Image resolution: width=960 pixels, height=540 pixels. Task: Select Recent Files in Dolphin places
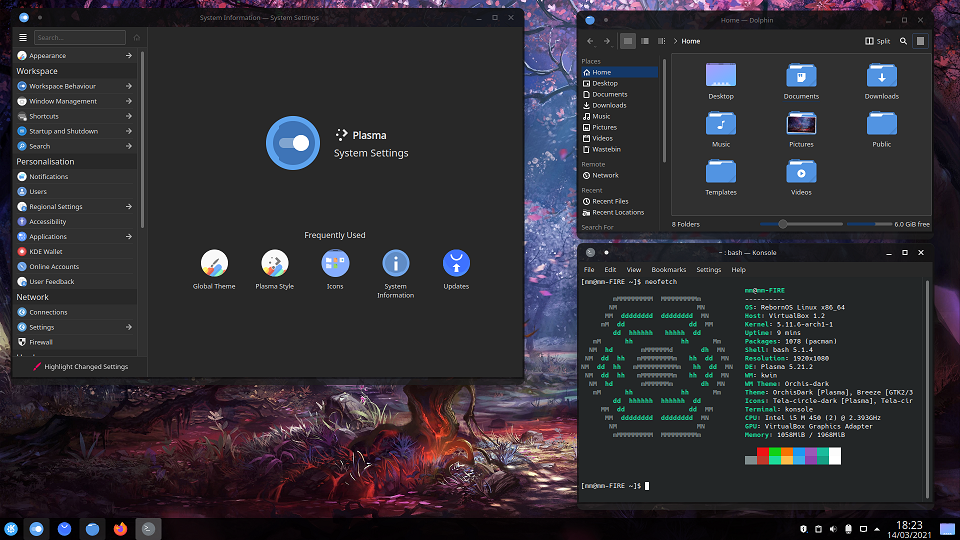[620, 201]
